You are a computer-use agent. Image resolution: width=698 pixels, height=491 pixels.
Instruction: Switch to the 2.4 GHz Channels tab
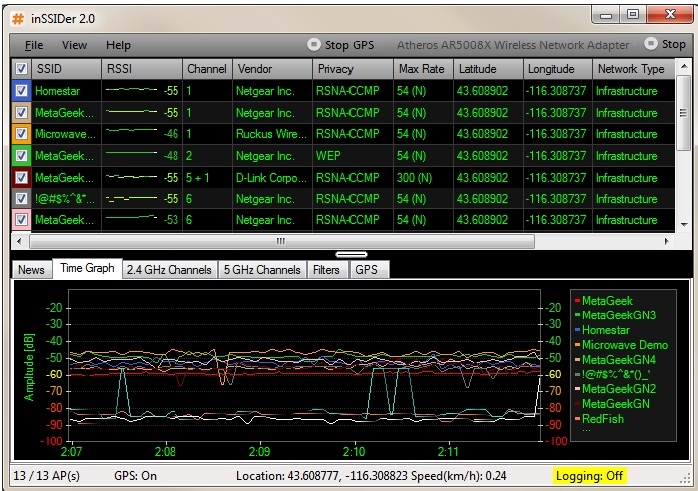[169, 269]
